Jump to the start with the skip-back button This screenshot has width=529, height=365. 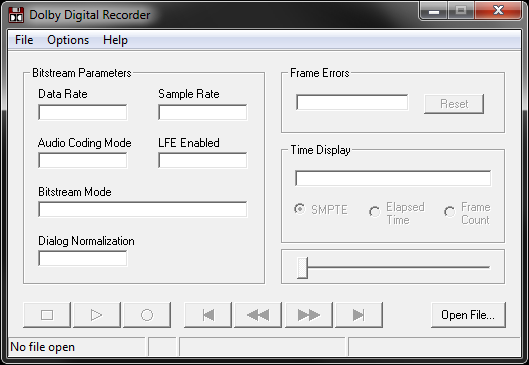click(208, 315)
